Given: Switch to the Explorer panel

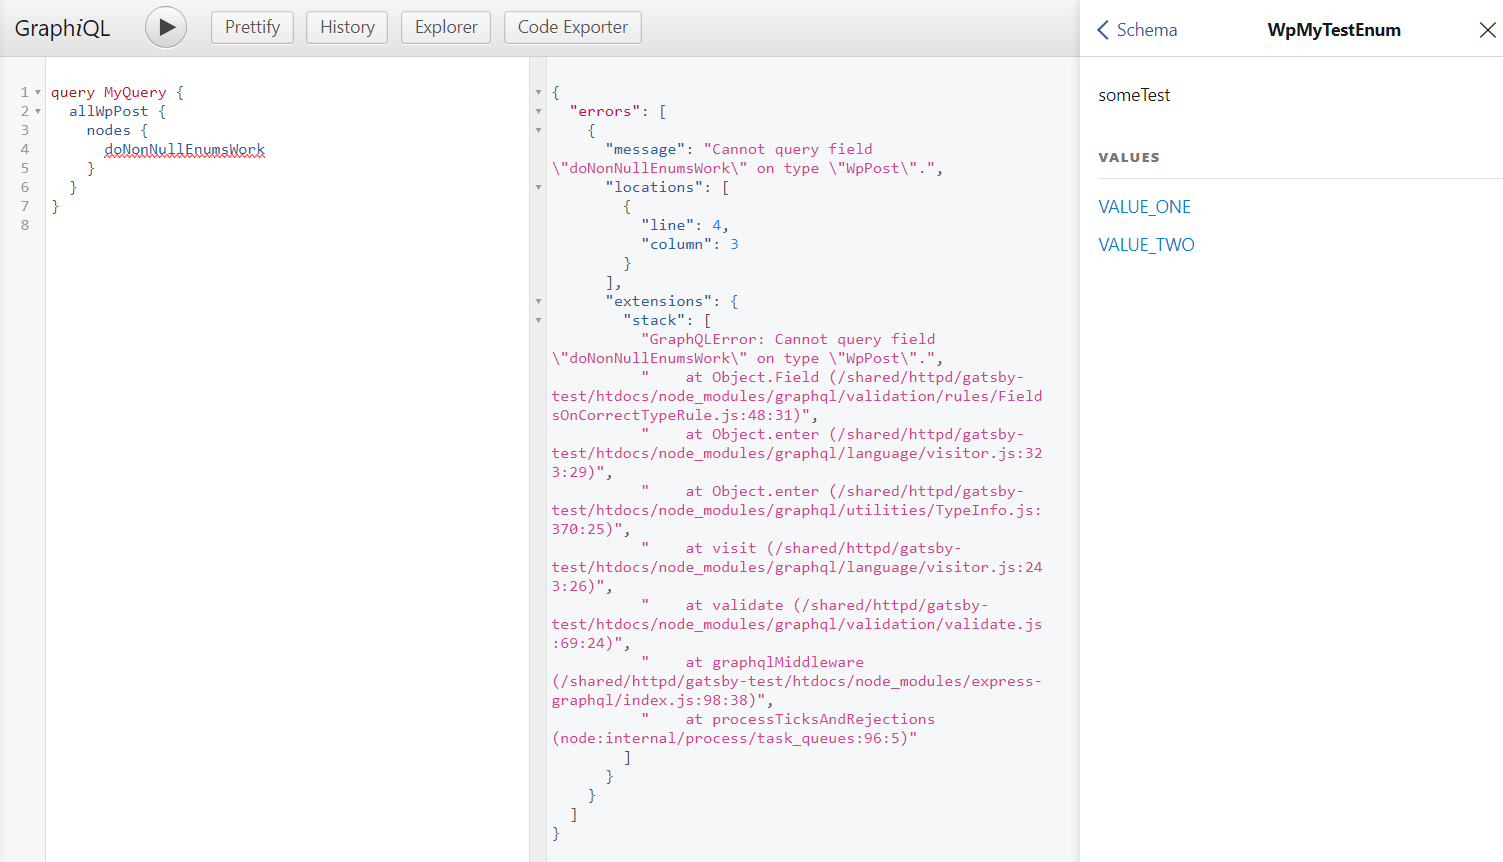Looking at the screenshot, I should click(445, 27).
